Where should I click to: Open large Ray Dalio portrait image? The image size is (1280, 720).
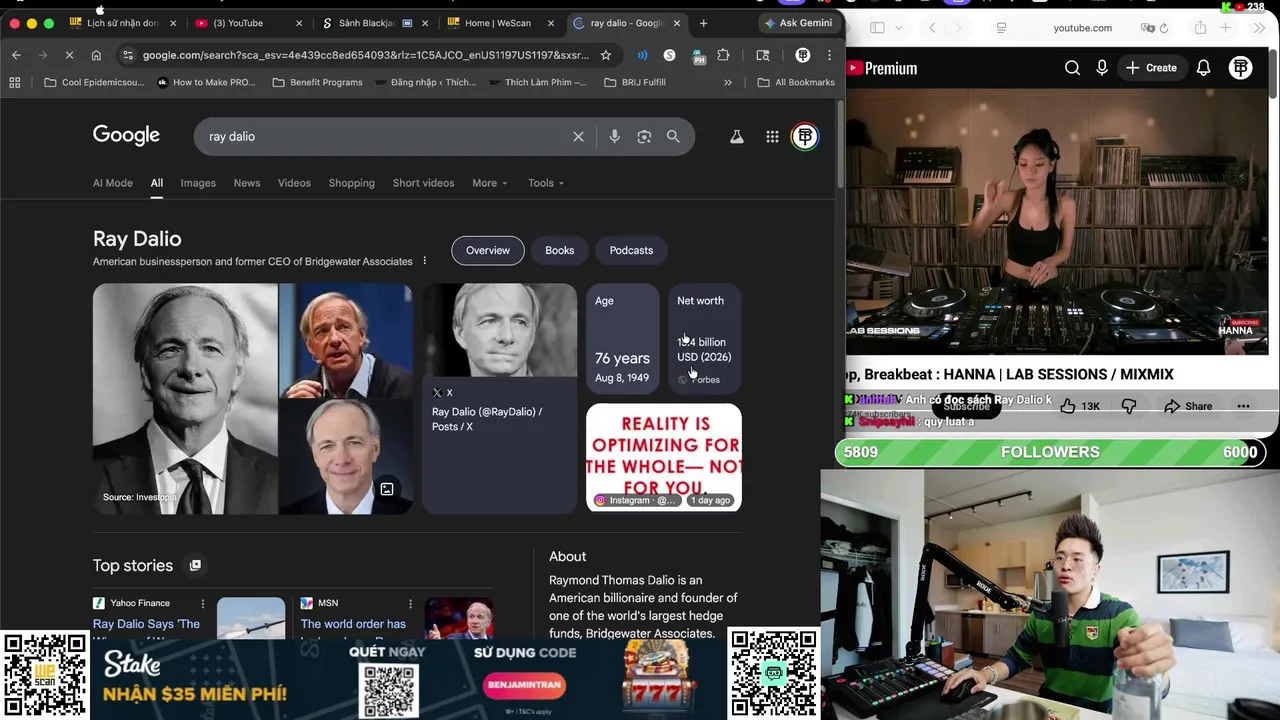tap(185, 399)
